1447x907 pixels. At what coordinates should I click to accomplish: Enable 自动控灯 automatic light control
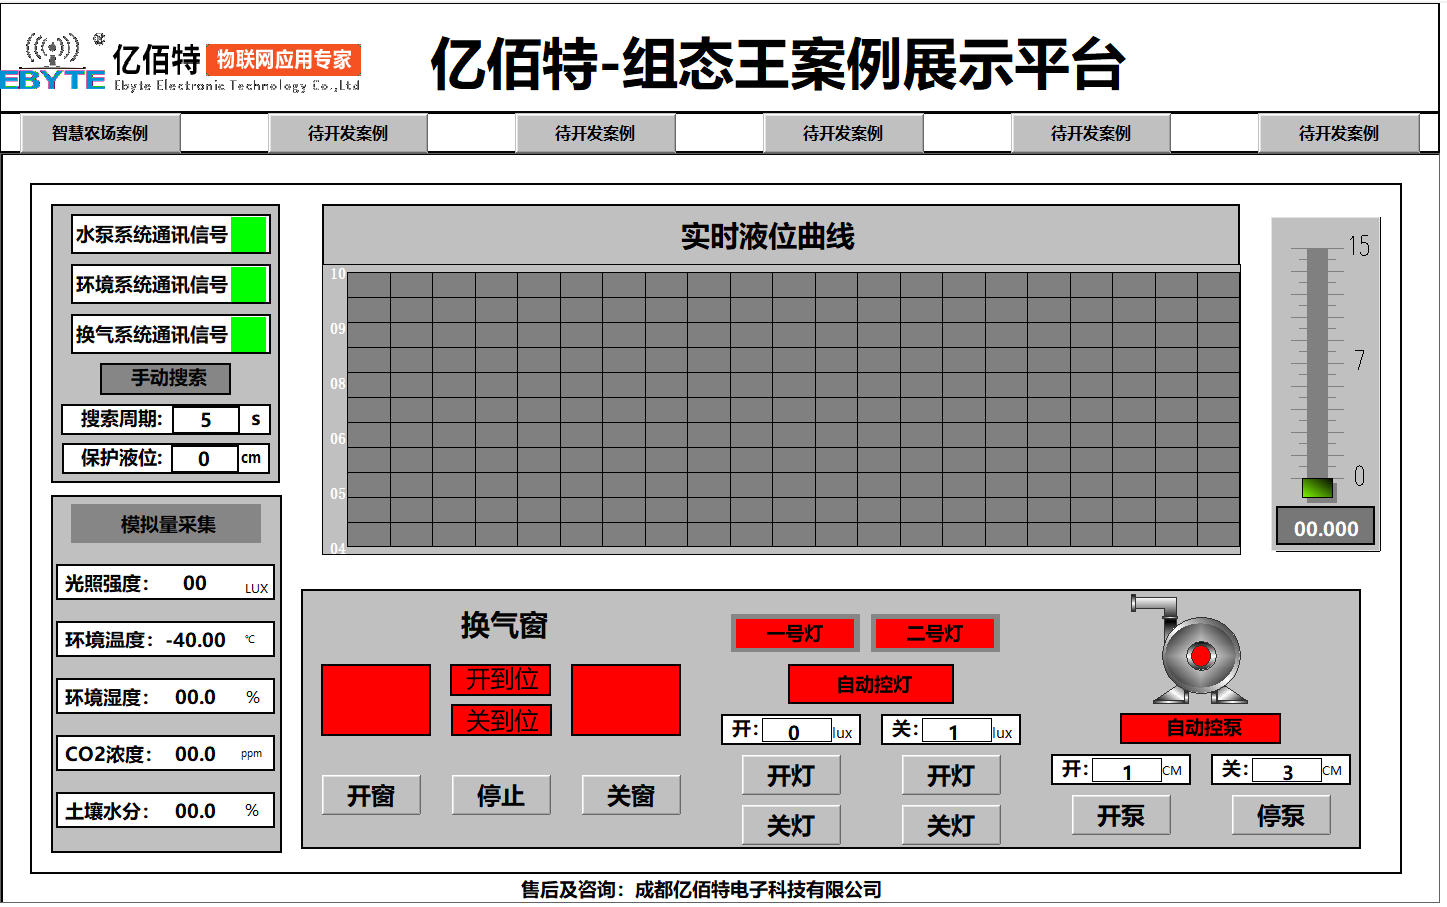870,684
